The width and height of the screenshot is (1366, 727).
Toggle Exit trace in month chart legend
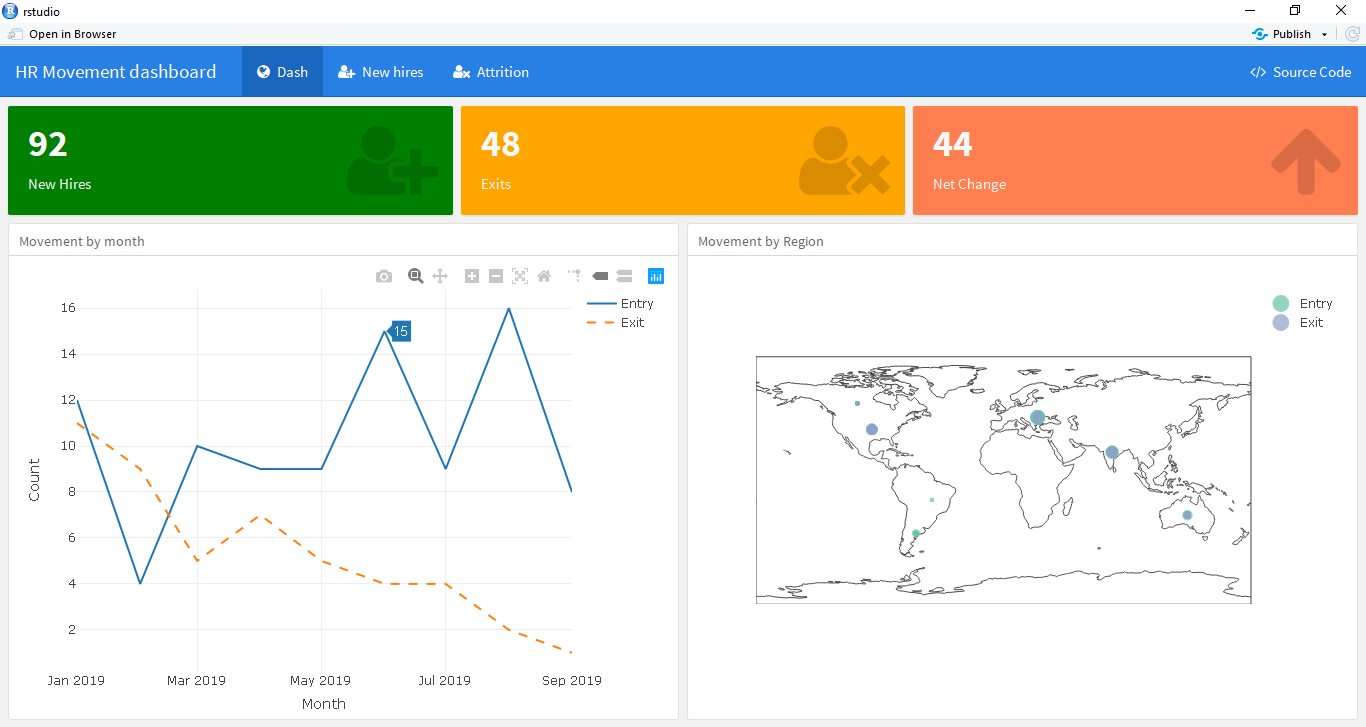pyautogui.click(x=616, y=322)
